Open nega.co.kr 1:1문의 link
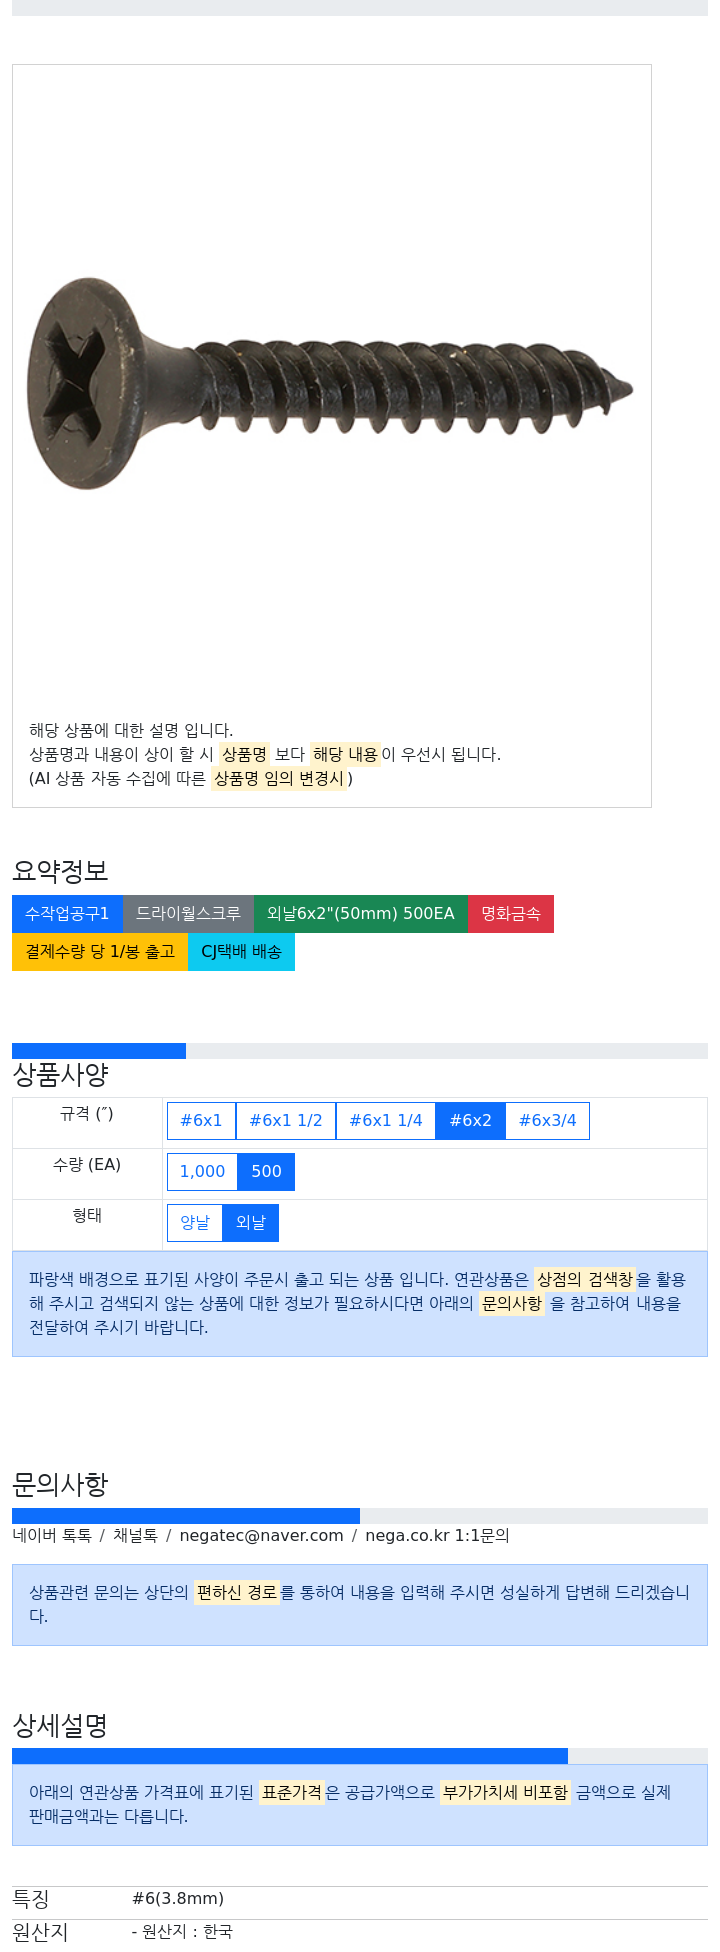Screen dimensions: 720x1952 pyautogui.click(x=437, y=1536)
